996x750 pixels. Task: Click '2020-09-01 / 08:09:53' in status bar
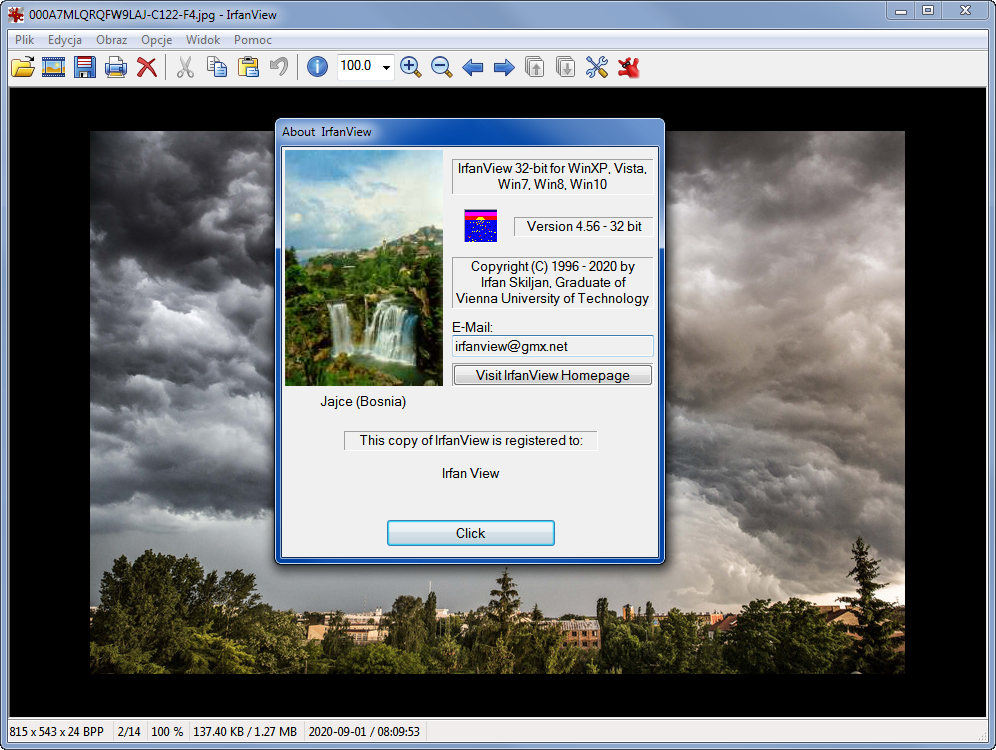pos(364,732)
